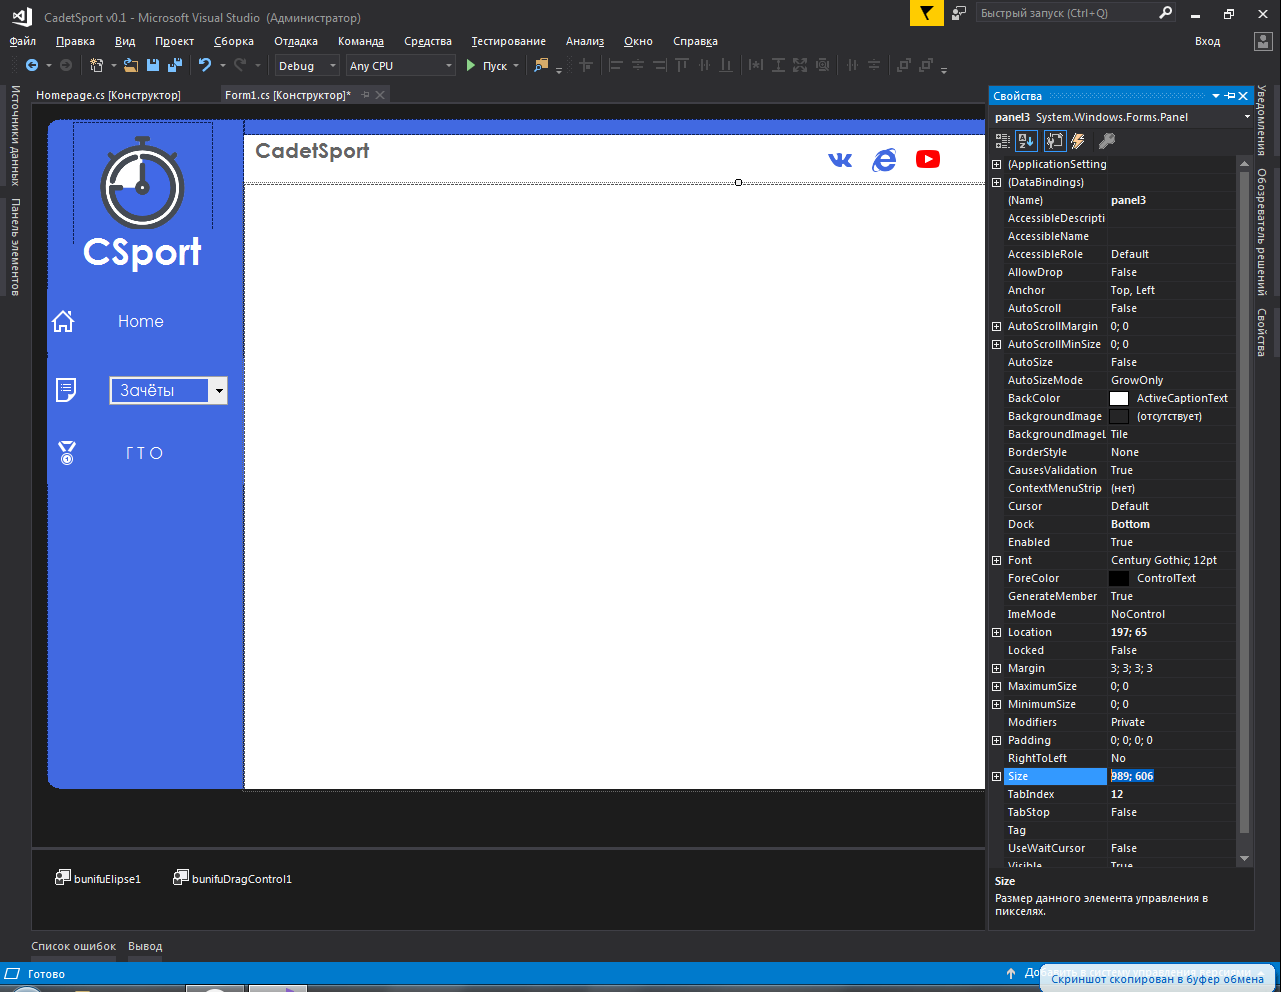Click the Find in Files toolbar icon
The image size is (1281, 992).
click(541, 65)
